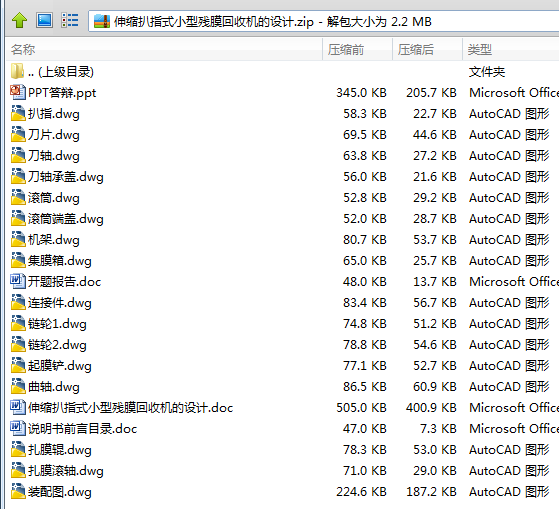Click the AutoCAD icon of 扎膜滚轴.dwg
559x509 pixels.
(18, 471)
